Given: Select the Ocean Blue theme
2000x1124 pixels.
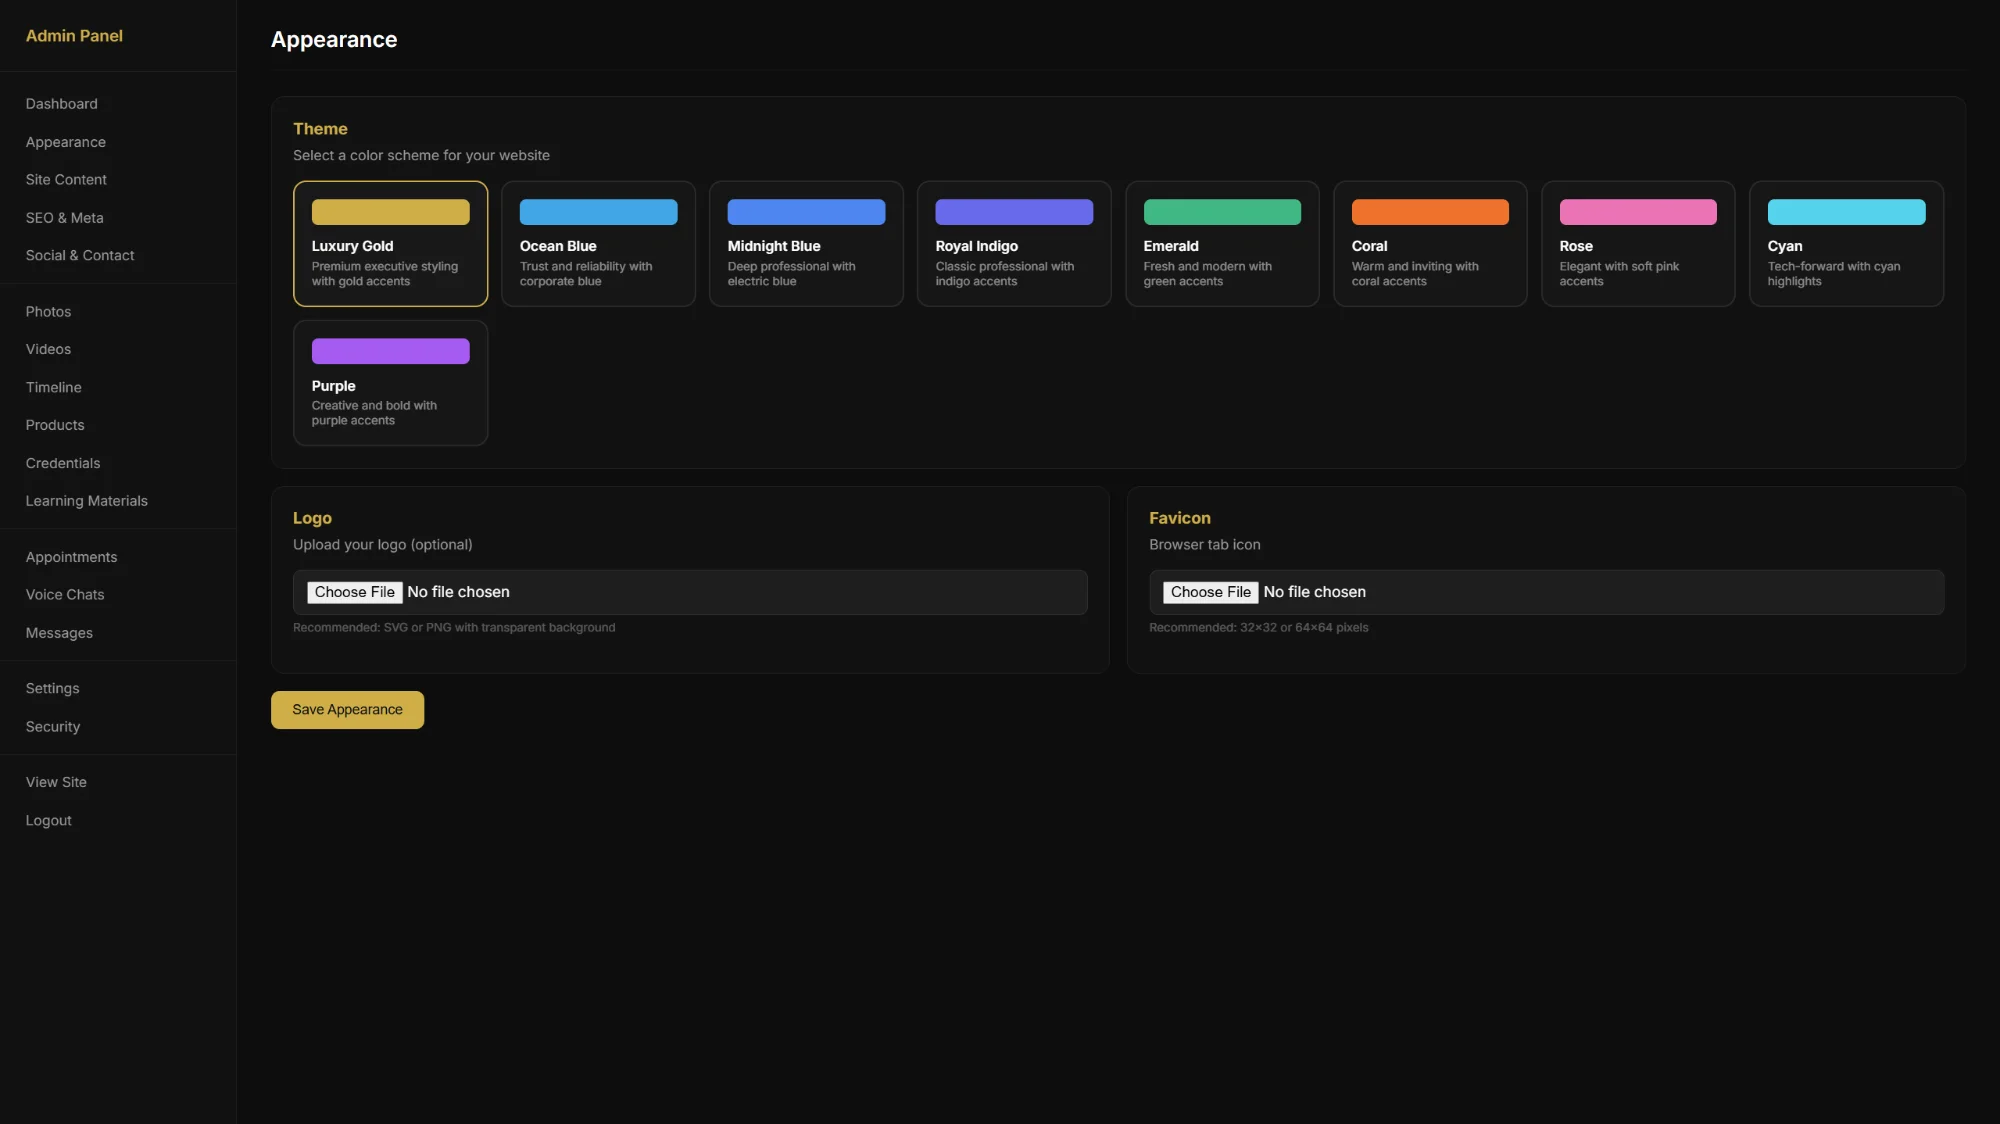Looking at the screenshot, I should (x=598, y=243).
